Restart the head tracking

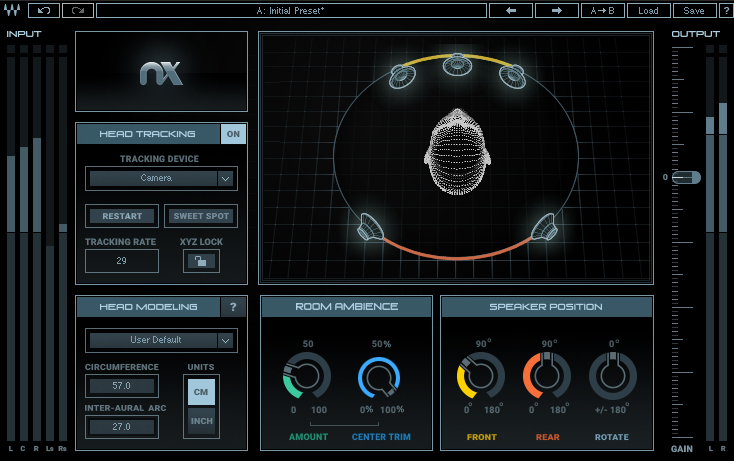[x=122, y=216]
